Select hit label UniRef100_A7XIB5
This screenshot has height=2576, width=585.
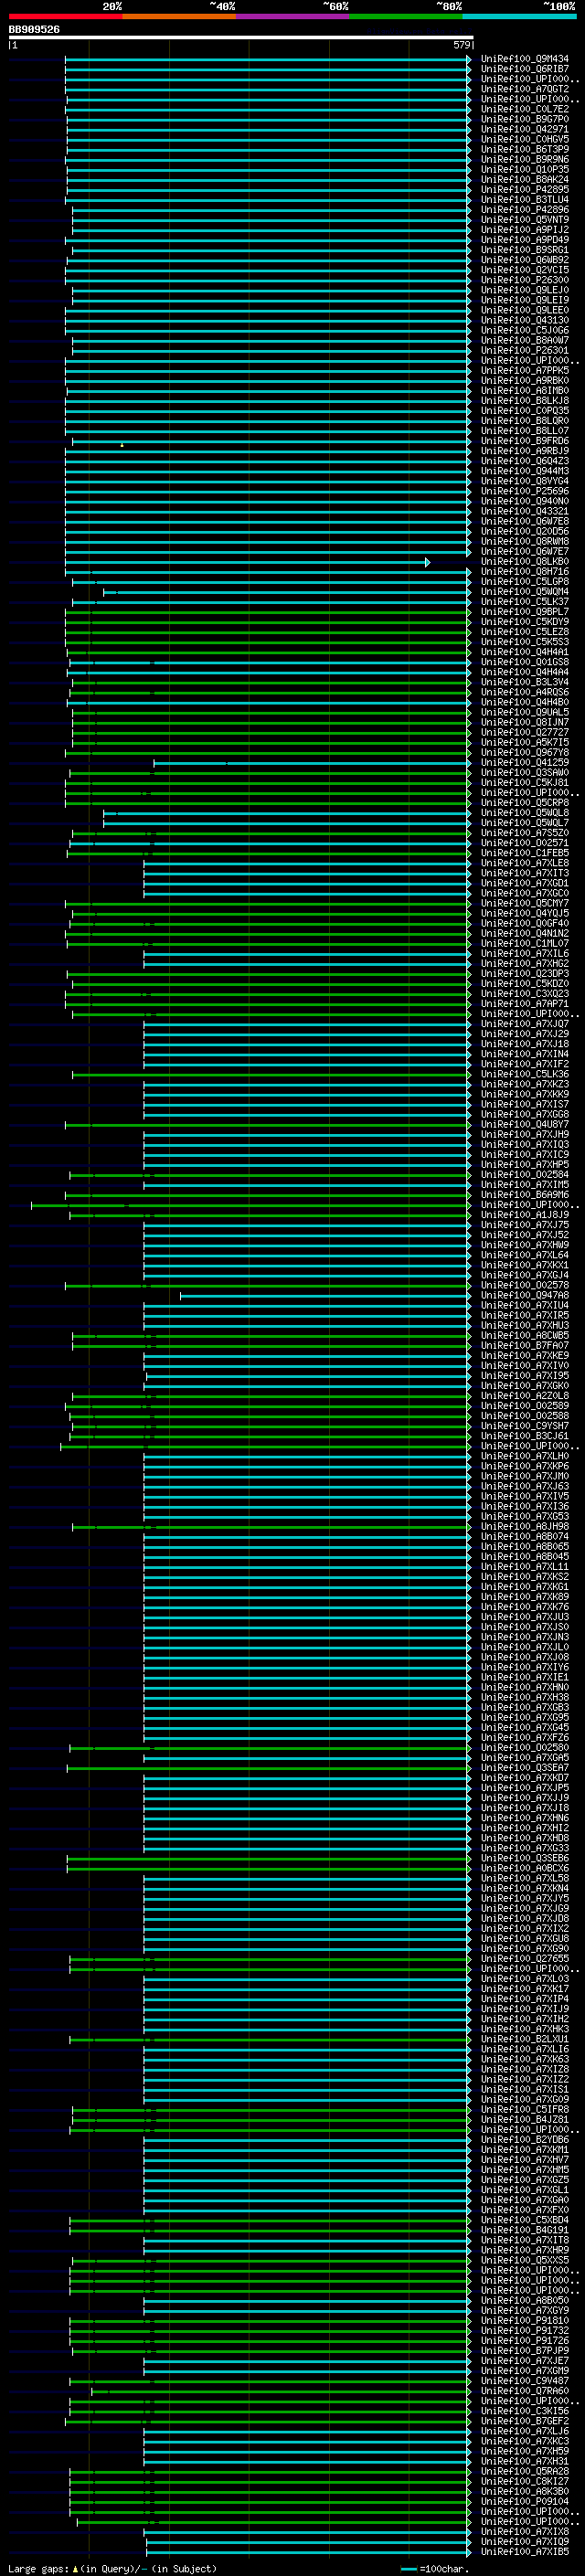coord(525,2551)
